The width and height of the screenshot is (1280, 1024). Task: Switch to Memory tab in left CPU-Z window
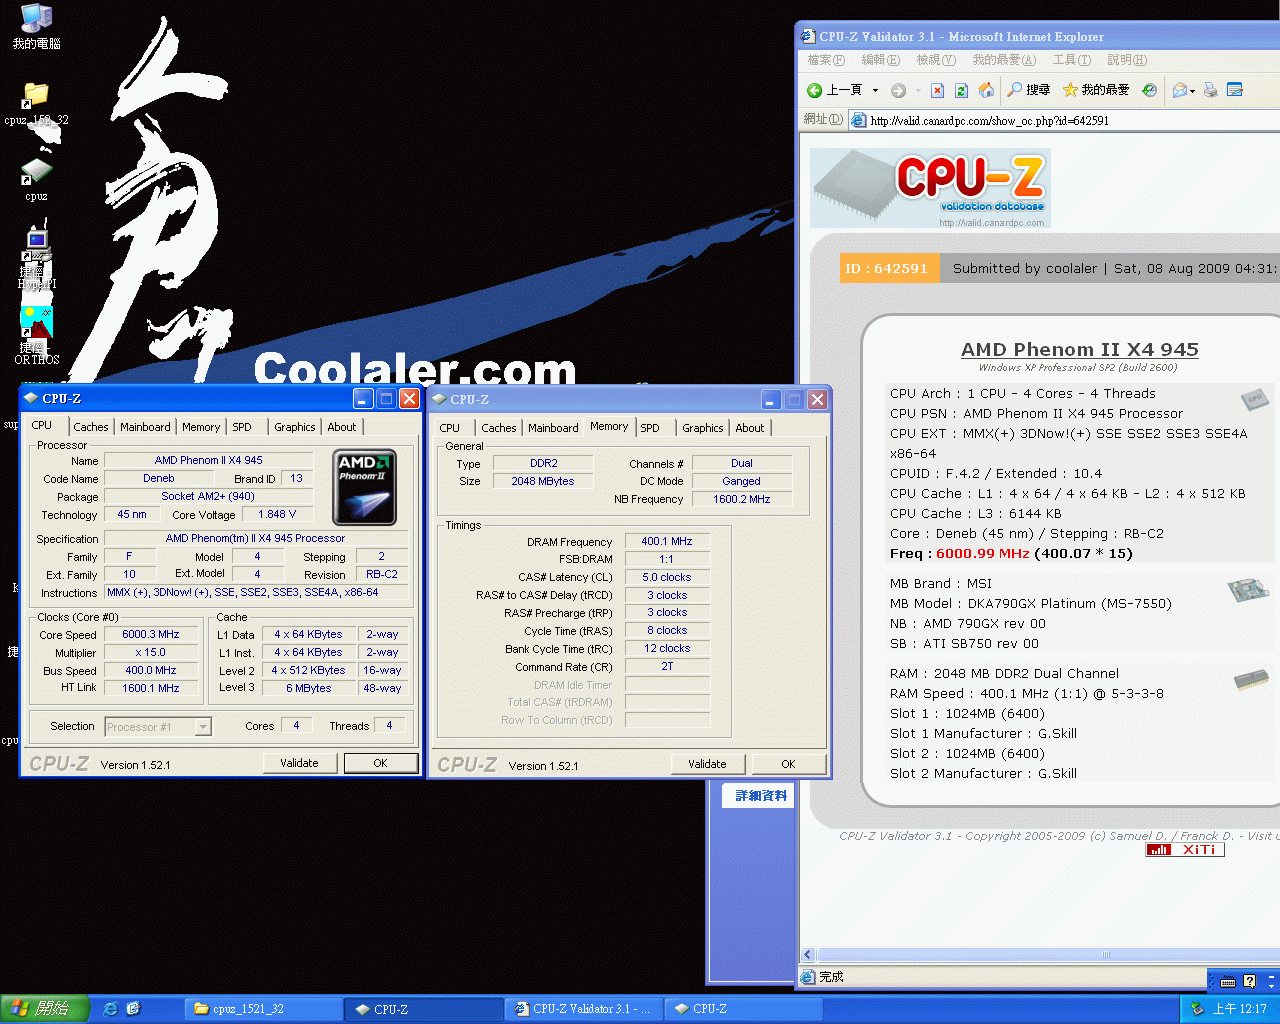coord(201,427)
